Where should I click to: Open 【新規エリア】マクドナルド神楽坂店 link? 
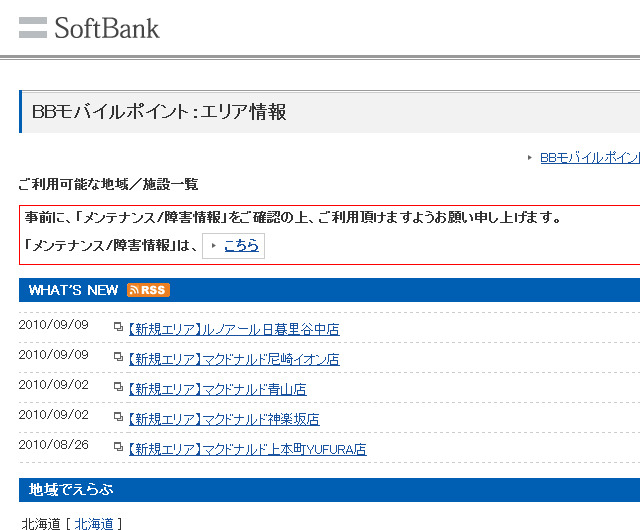(x=224, y=419)
